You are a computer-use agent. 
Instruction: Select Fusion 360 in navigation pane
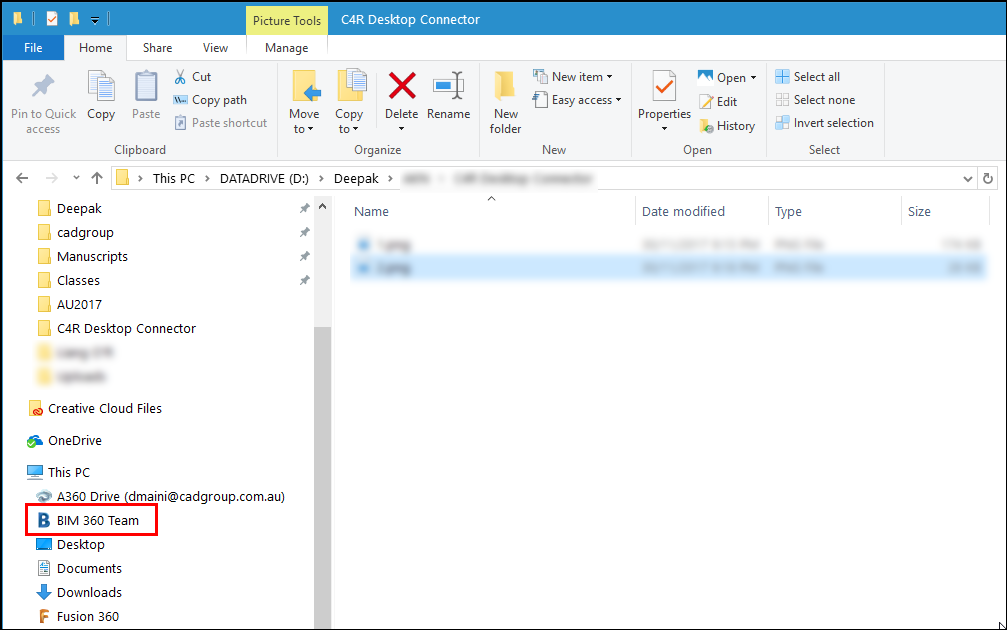click(78, 617)
